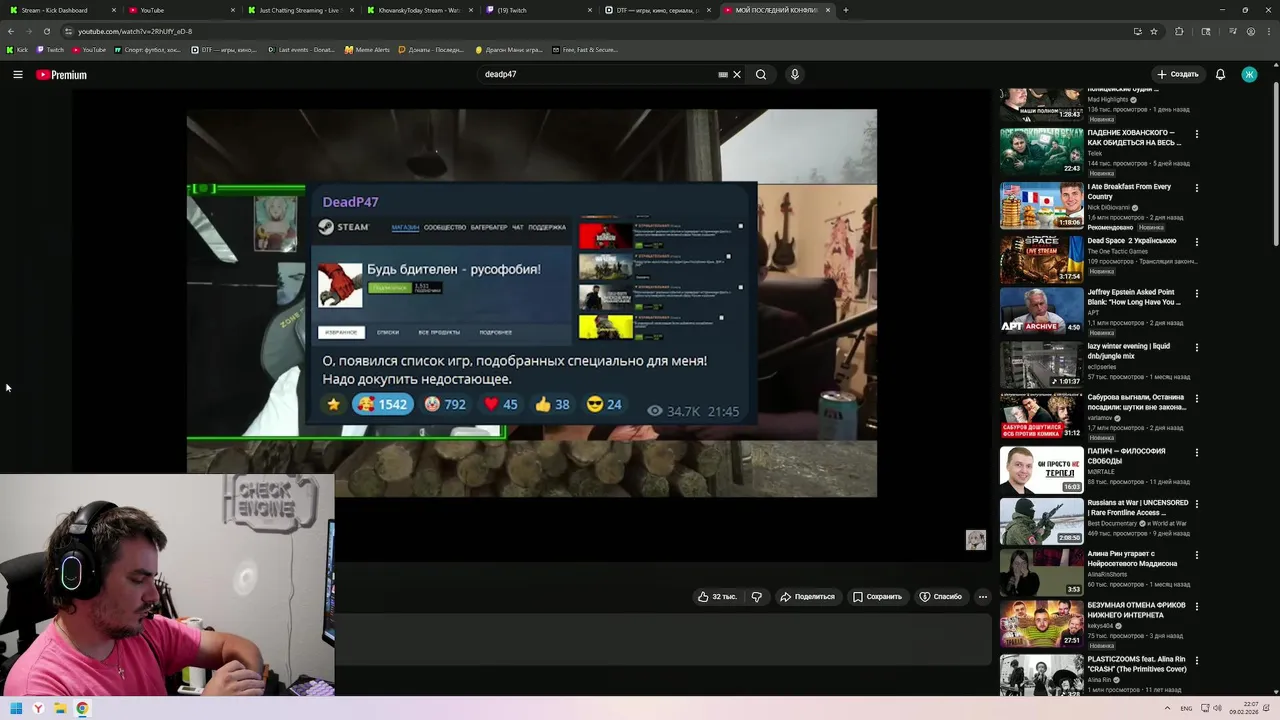The width and height of the screenshot is (1280, 720).
Task: Show hidden tray icons chevron
Action: click(x=1167, y=708)
